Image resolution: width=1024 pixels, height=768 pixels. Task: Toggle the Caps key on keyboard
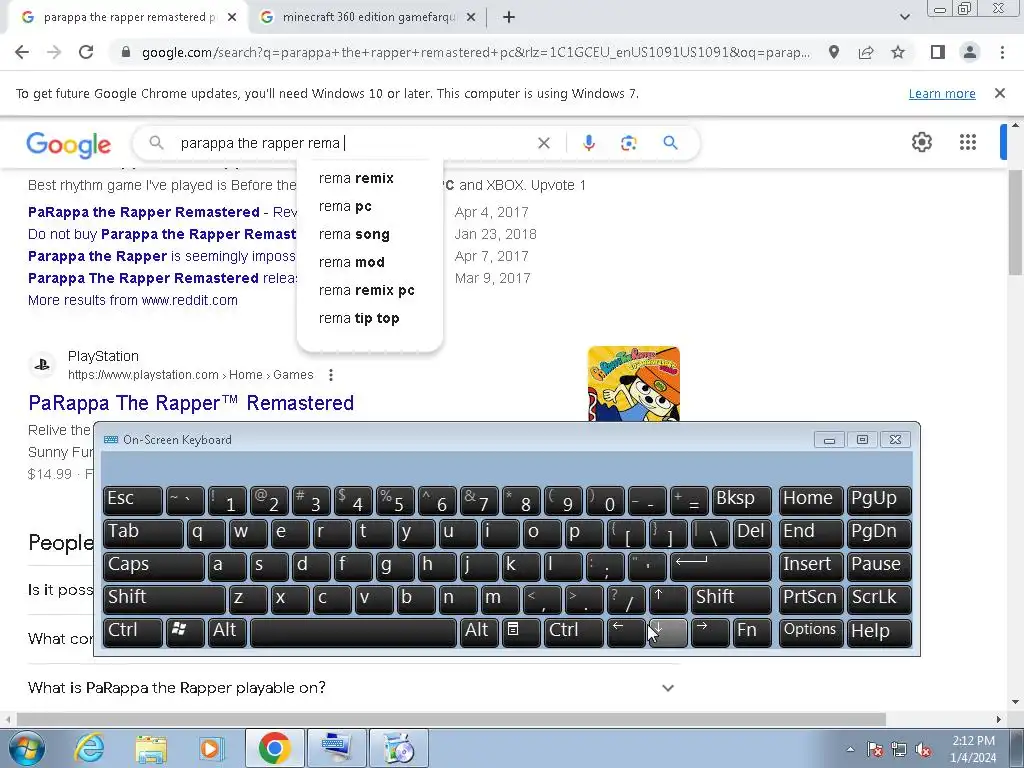[153, 566]
